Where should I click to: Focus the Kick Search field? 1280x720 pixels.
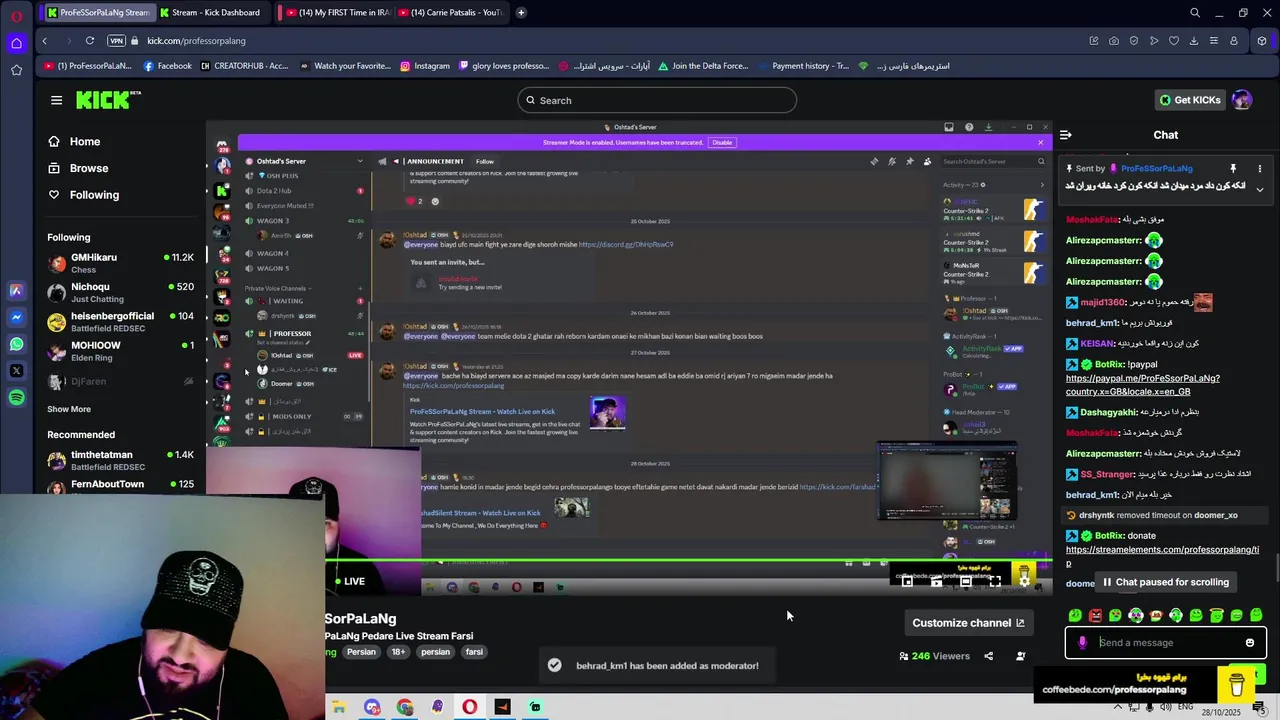click(657, 100)
